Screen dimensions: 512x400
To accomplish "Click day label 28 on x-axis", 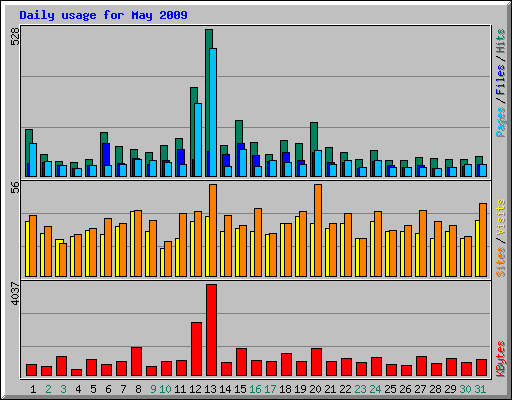I will 435,389.
